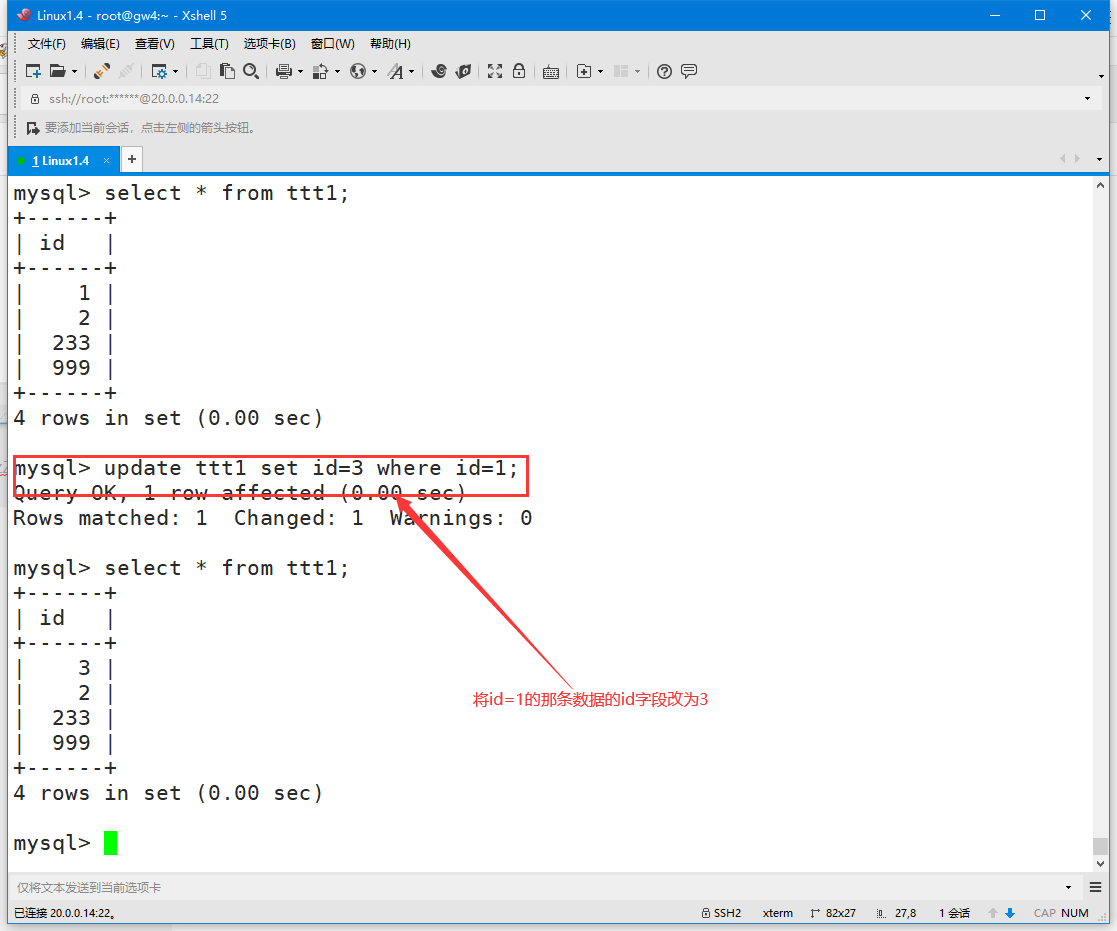Open the compose bar target dropdown
Screen dimensions: 1117x931
[1068, 887]
